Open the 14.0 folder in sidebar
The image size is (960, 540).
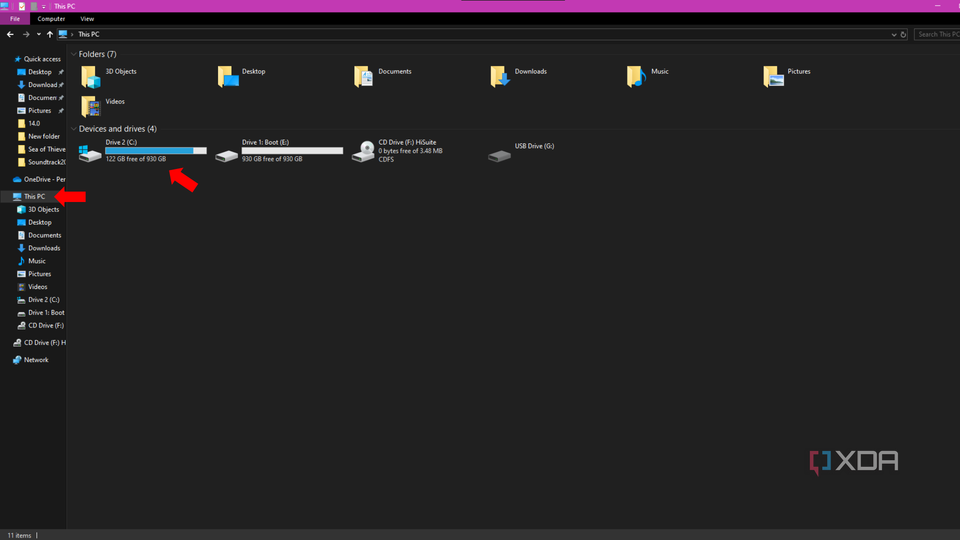[x=34, y=123]
